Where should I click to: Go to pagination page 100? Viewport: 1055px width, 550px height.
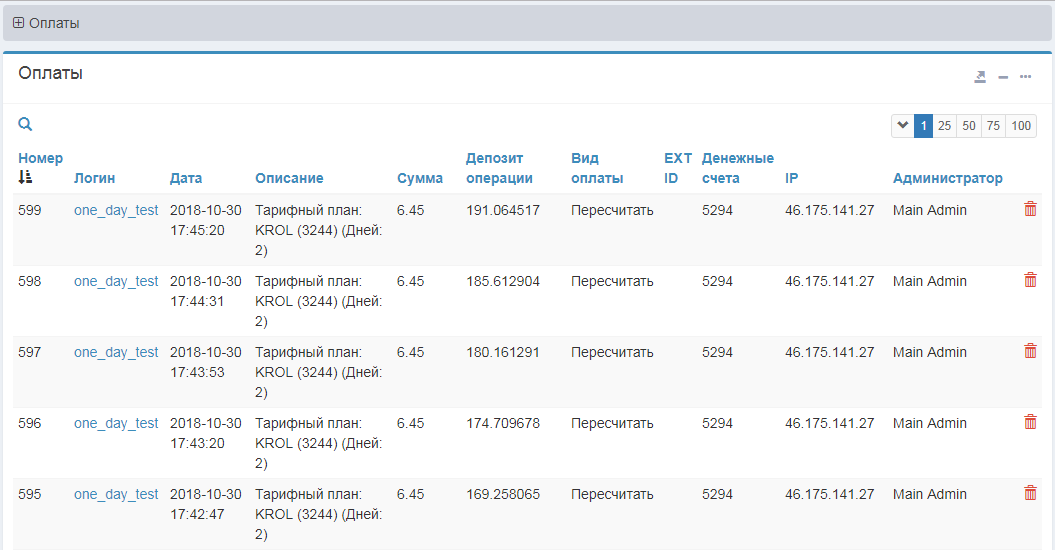1020,126
